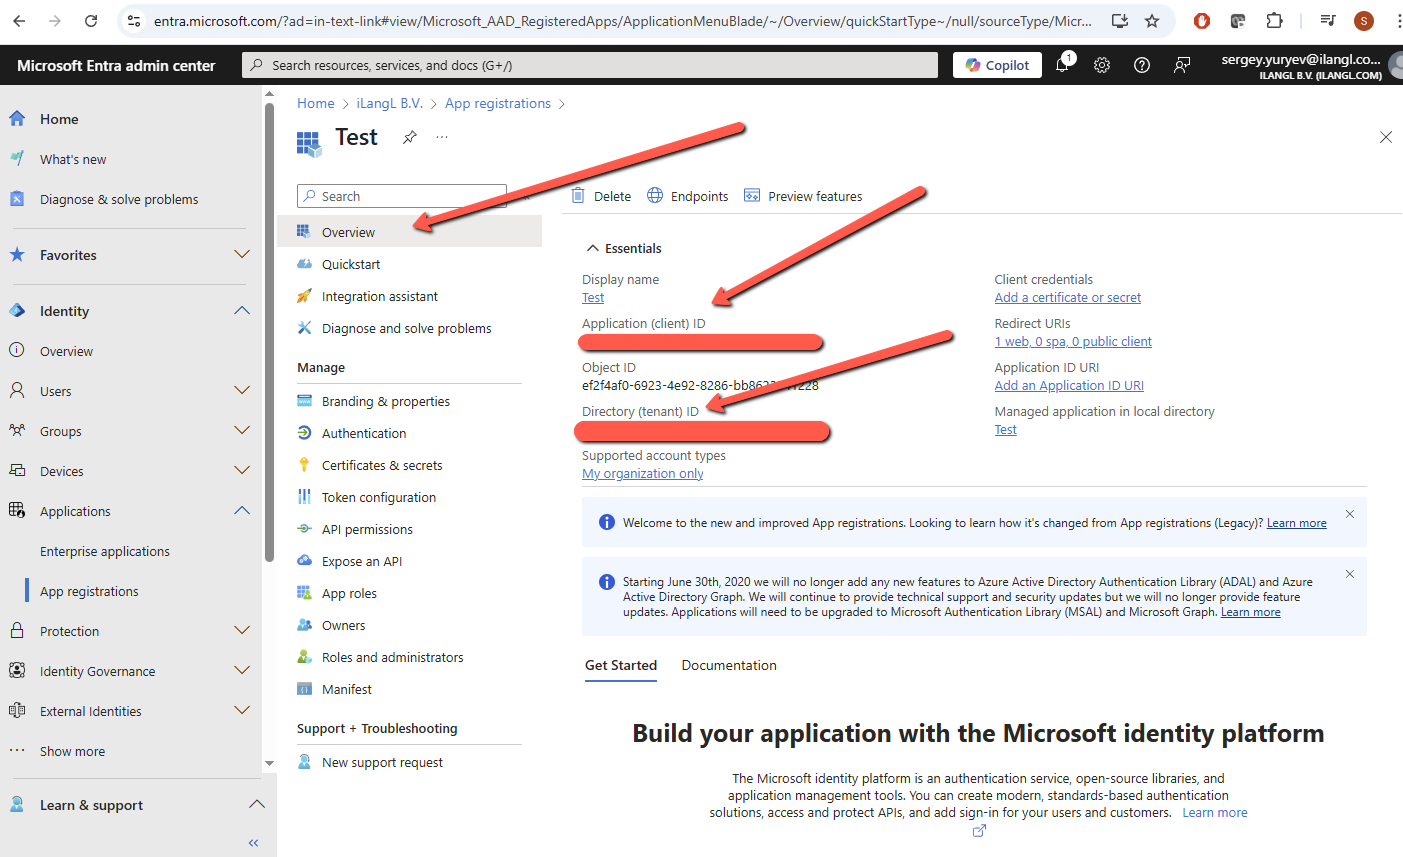Viewport: 1403px width, 857px height.
Task: Open Branding & properties
Action: click(x=386, y=401)
